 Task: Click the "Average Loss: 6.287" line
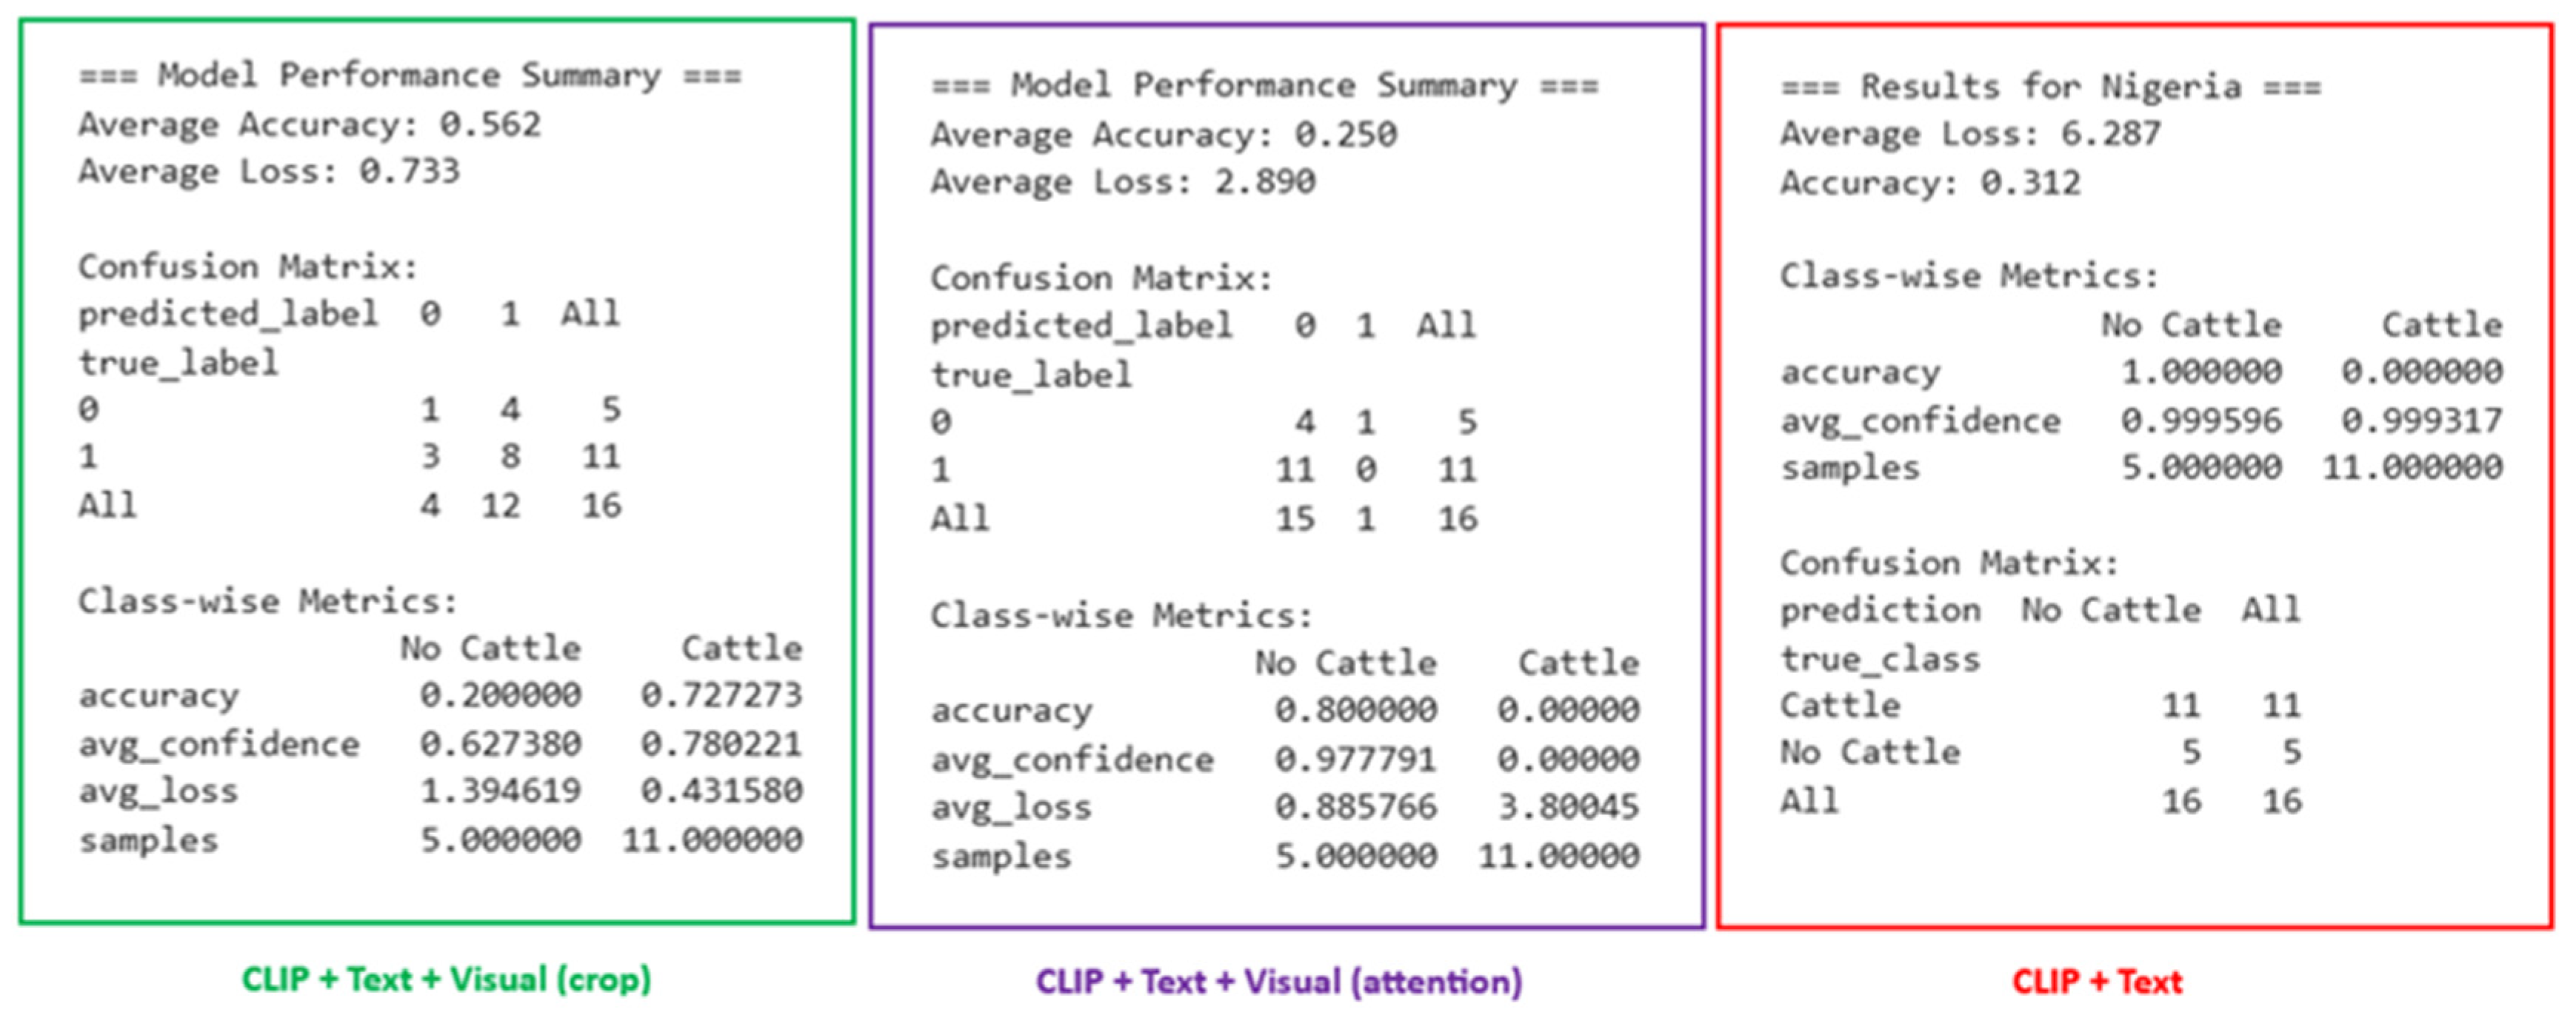(x=1970, y=133)
